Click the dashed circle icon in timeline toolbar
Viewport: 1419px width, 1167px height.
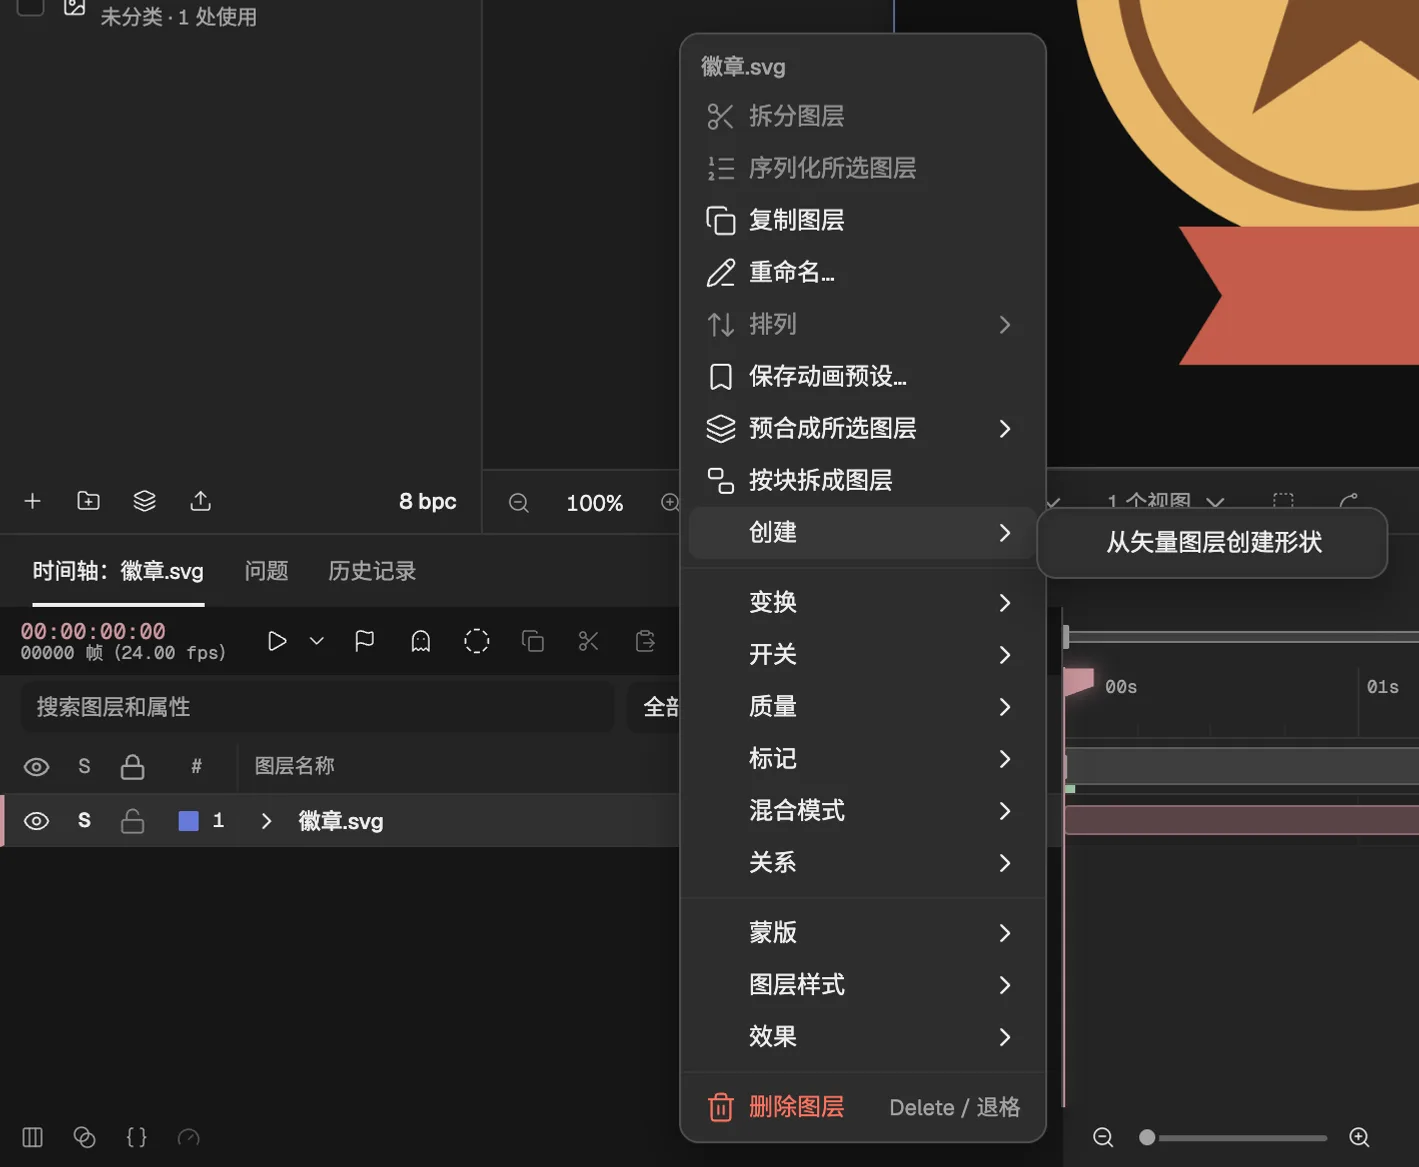(x=477, y=641)
